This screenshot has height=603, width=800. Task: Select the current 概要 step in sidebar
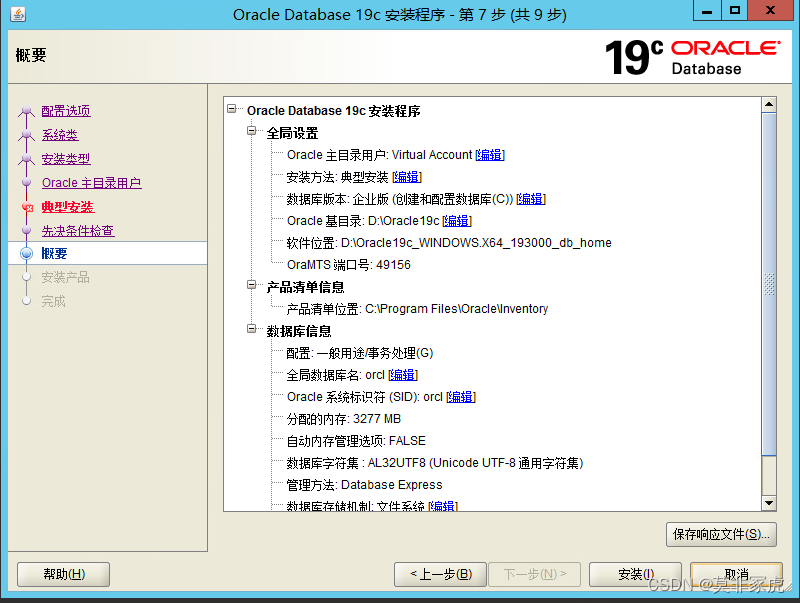point(108,253)
